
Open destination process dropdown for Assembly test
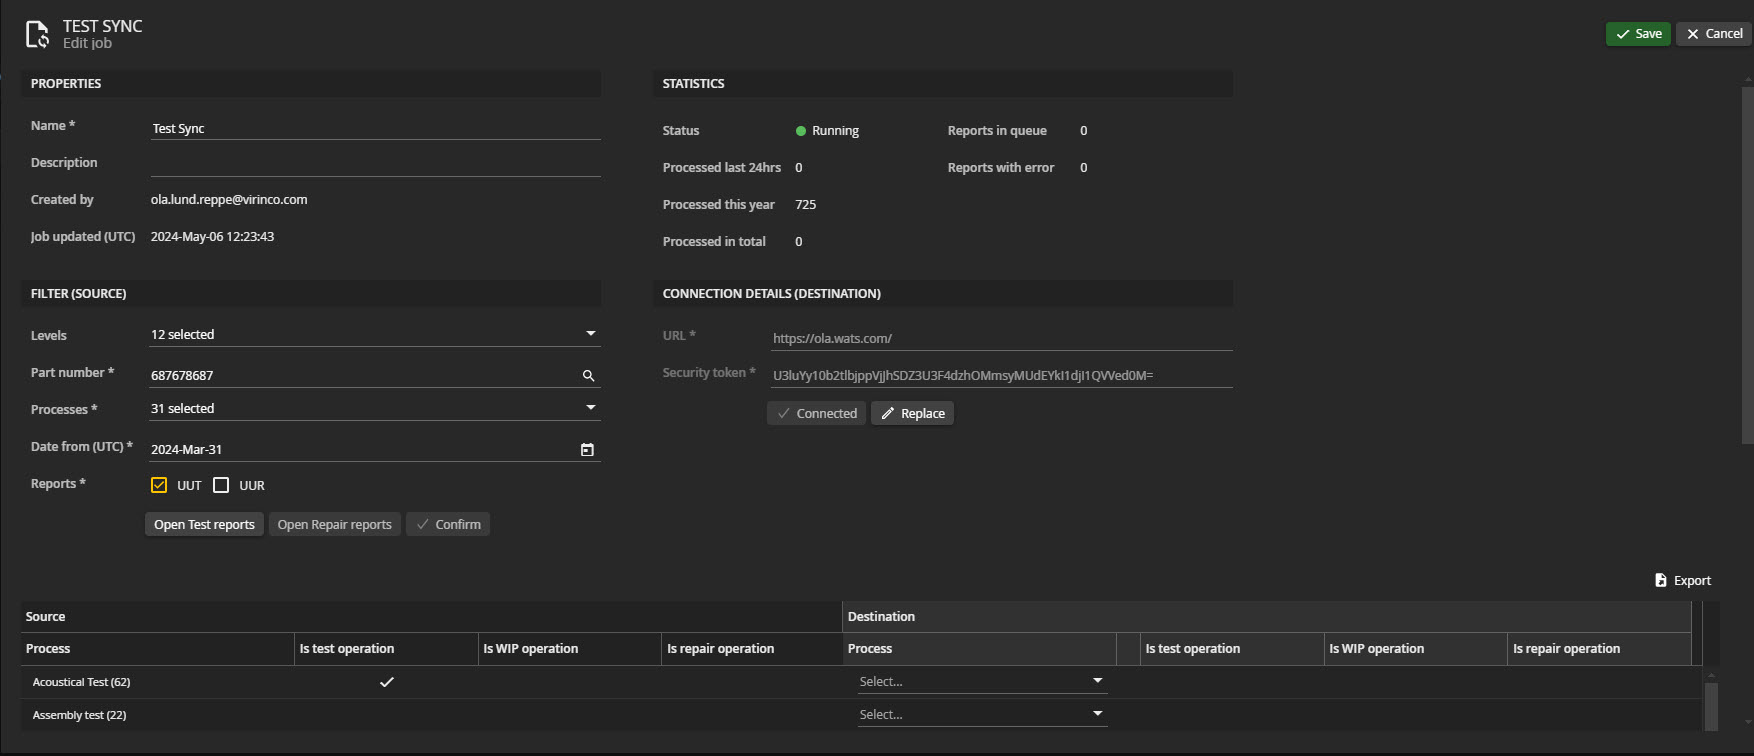click(981, 715)
